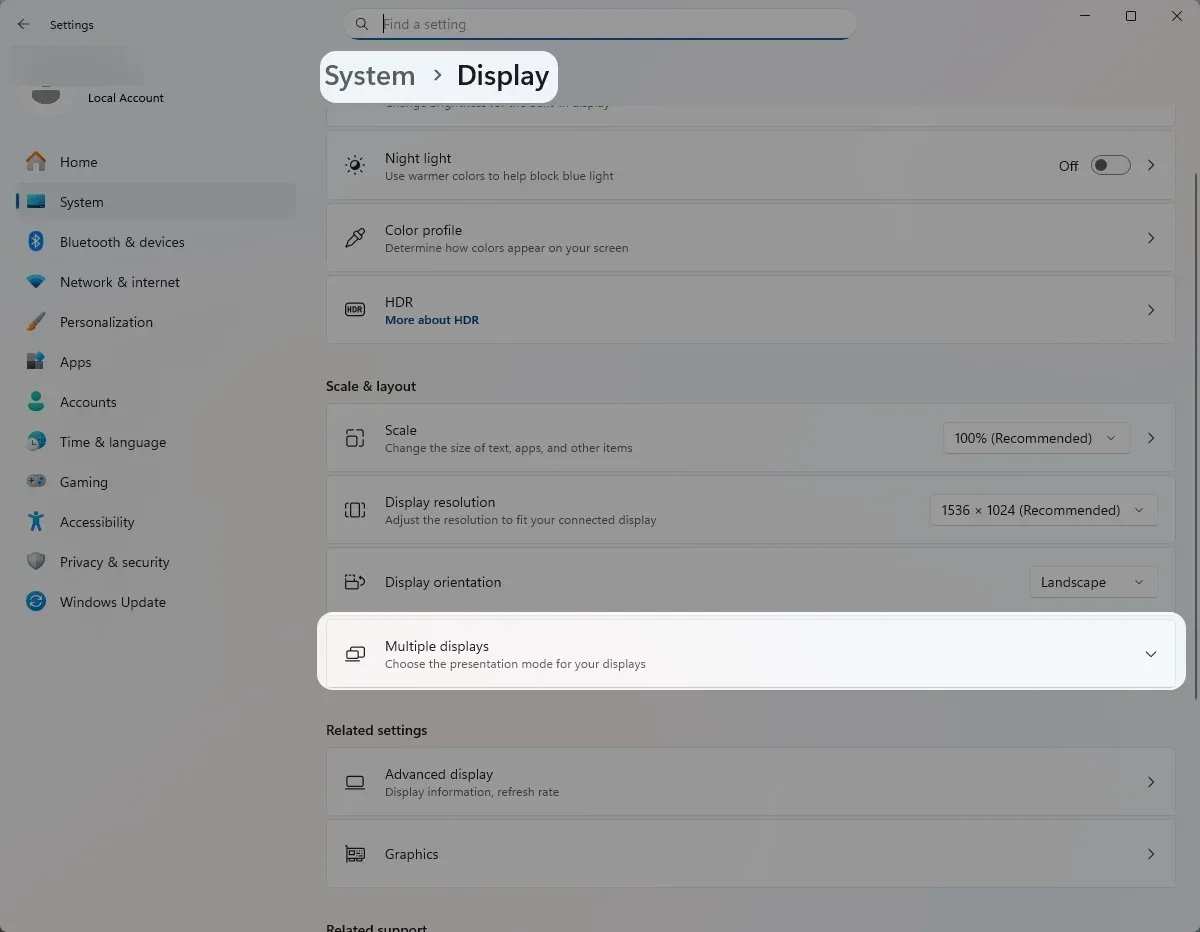This screenshot has height=932, width=1200.
Task: Click the Network wifi icon in sidebar
Action: click(36, 282)
